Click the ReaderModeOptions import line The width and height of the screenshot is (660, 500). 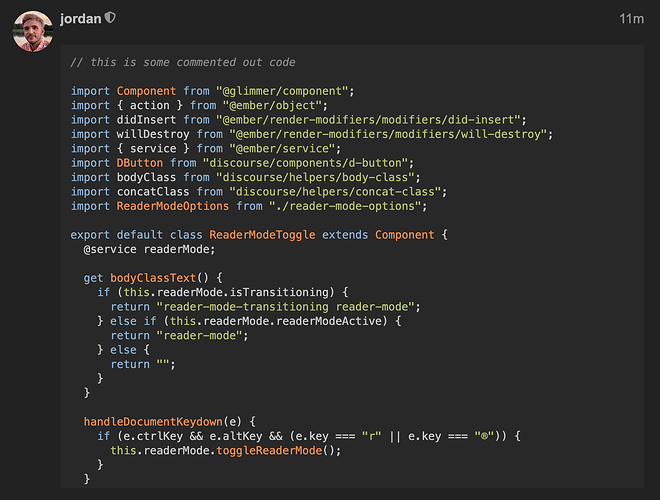click(249, 206)
